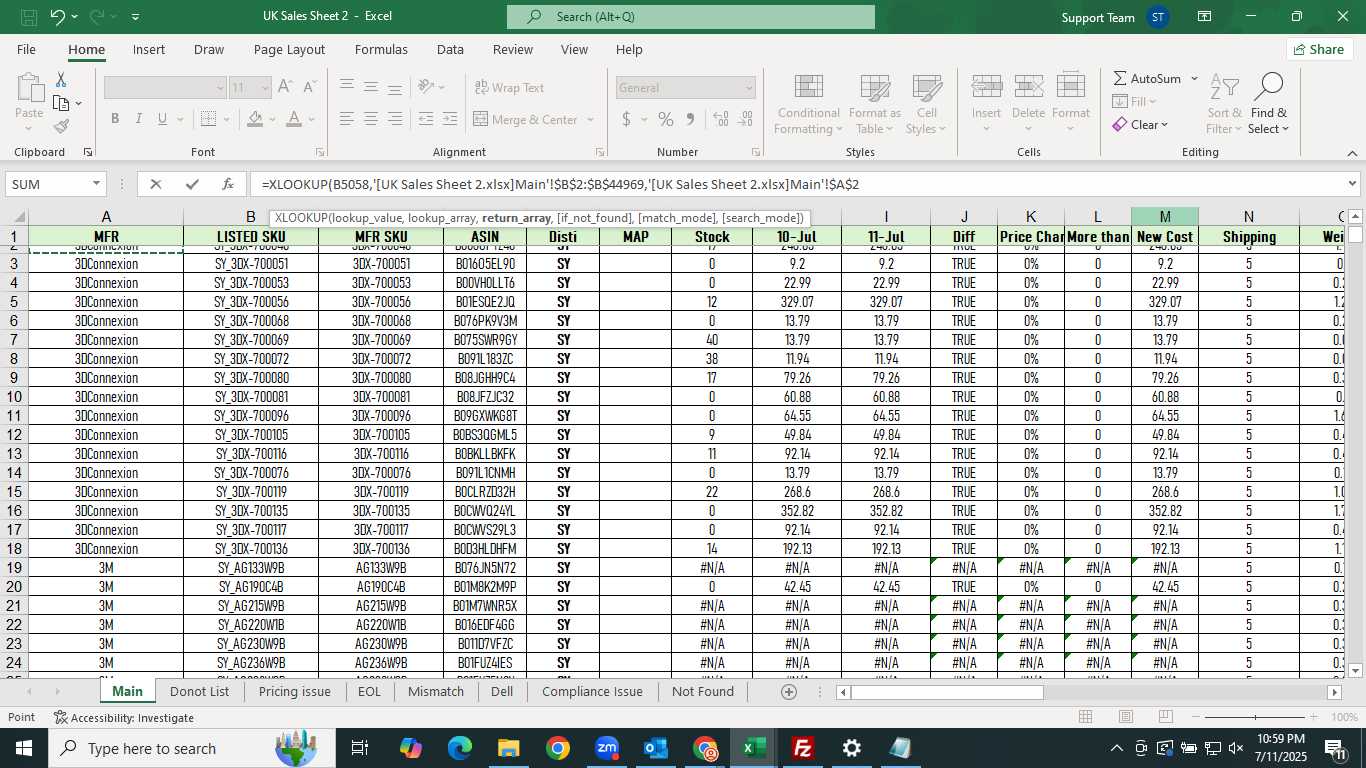Toggle Wrap Text
This screenshot has height=768, width=1366.
pos(510,87)
